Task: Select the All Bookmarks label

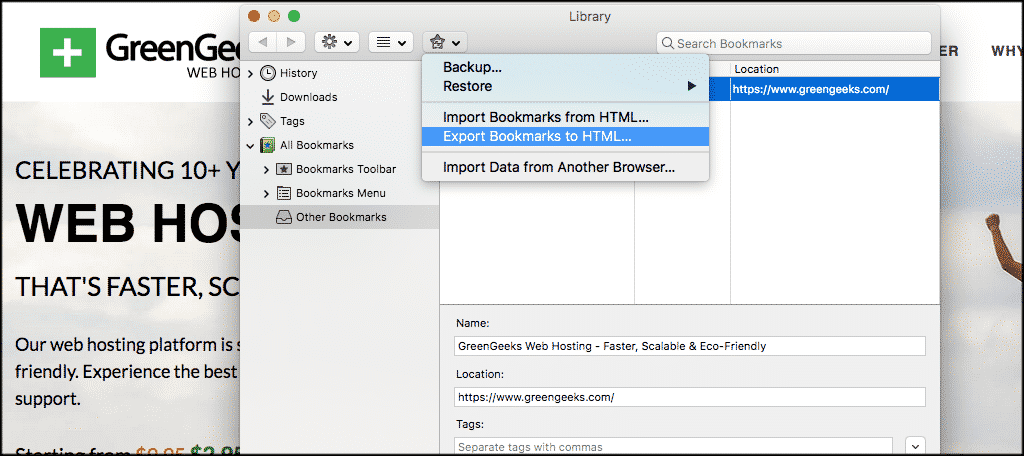Action: [x=317, y=145]
